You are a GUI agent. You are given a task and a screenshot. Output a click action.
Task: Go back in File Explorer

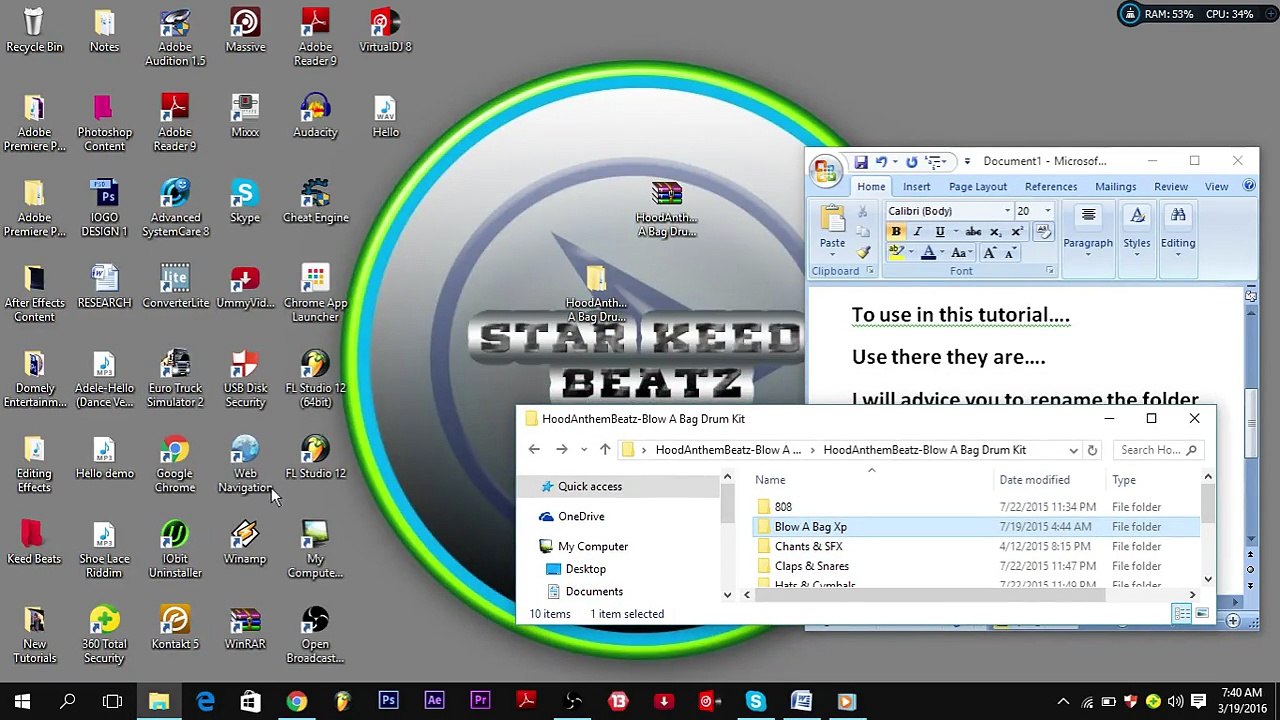click(534, 450)
